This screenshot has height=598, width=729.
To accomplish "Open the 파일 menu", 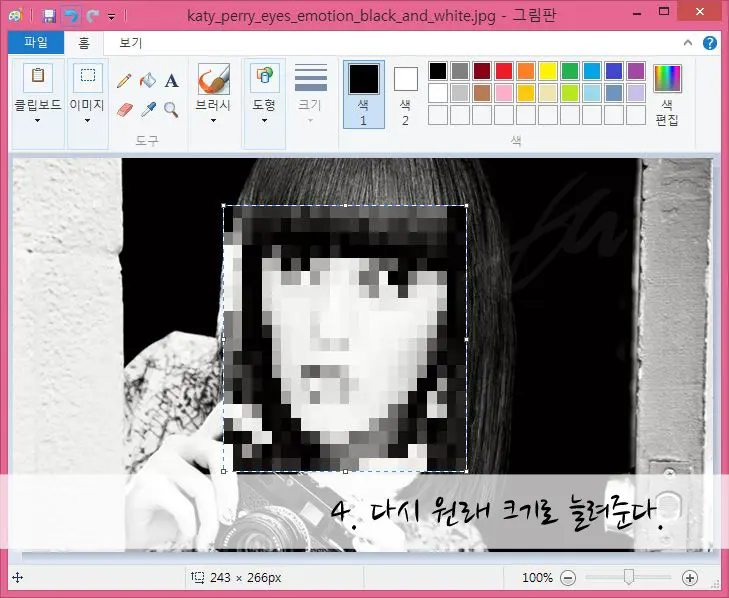I will point(35,43).
